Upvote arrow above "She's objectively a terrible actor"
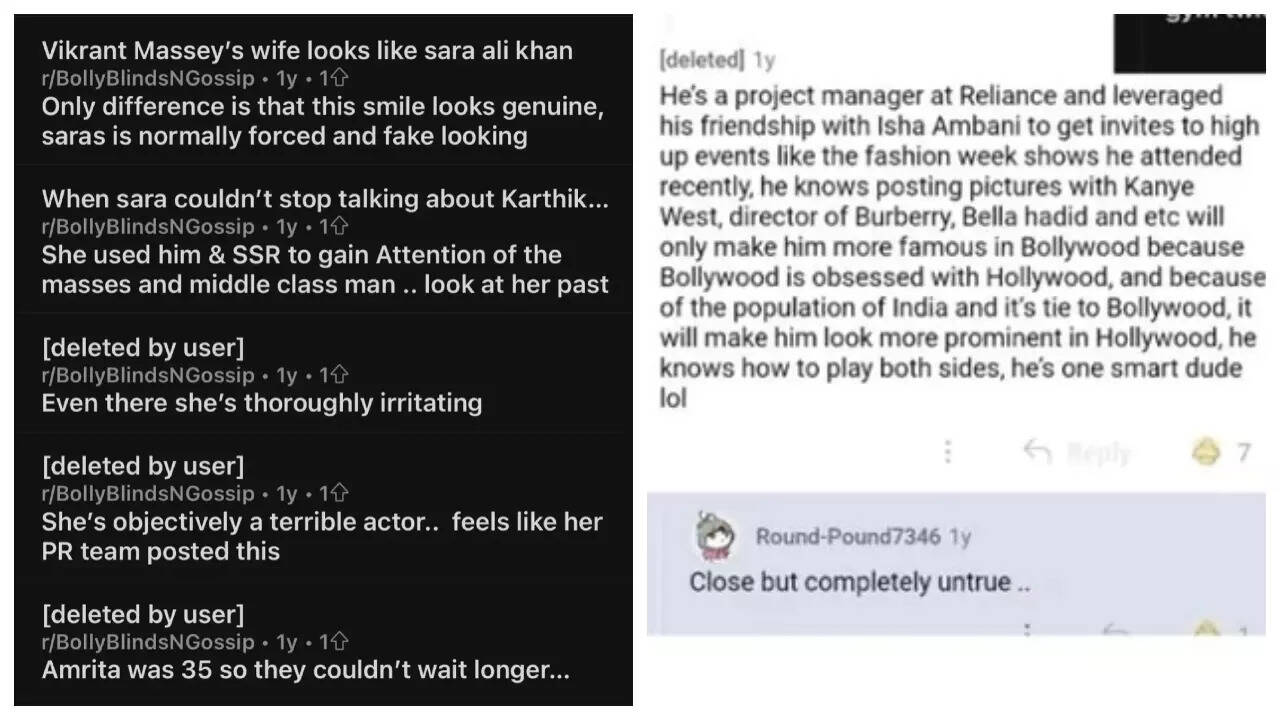Image resolution: width=1280 pixels, height=720 pixels. [339, 493]
